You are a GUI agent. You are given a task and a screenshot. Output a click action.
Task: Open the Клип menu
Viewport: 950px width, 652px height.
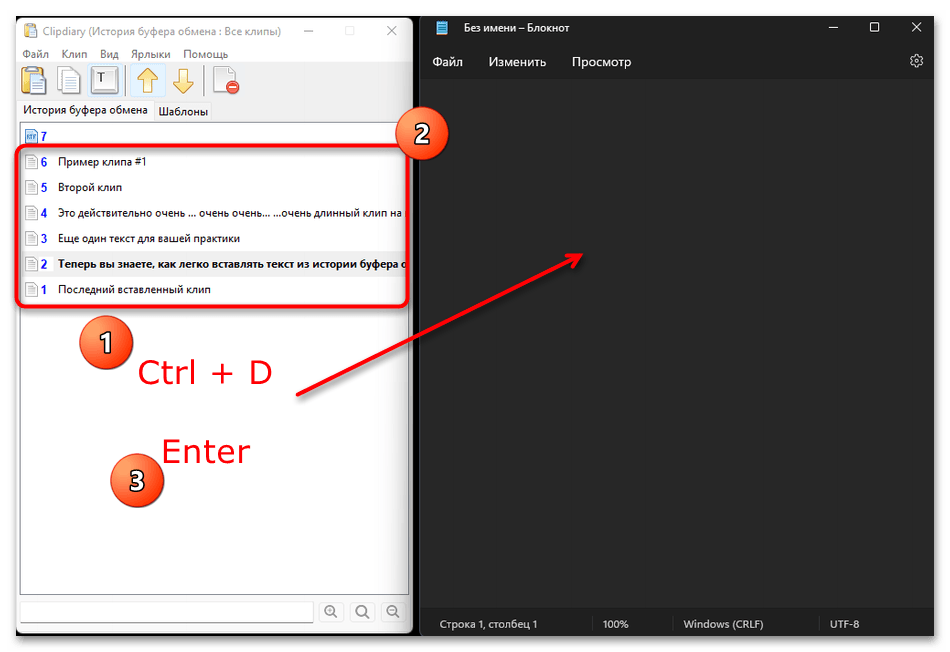[x=74, y=54]
